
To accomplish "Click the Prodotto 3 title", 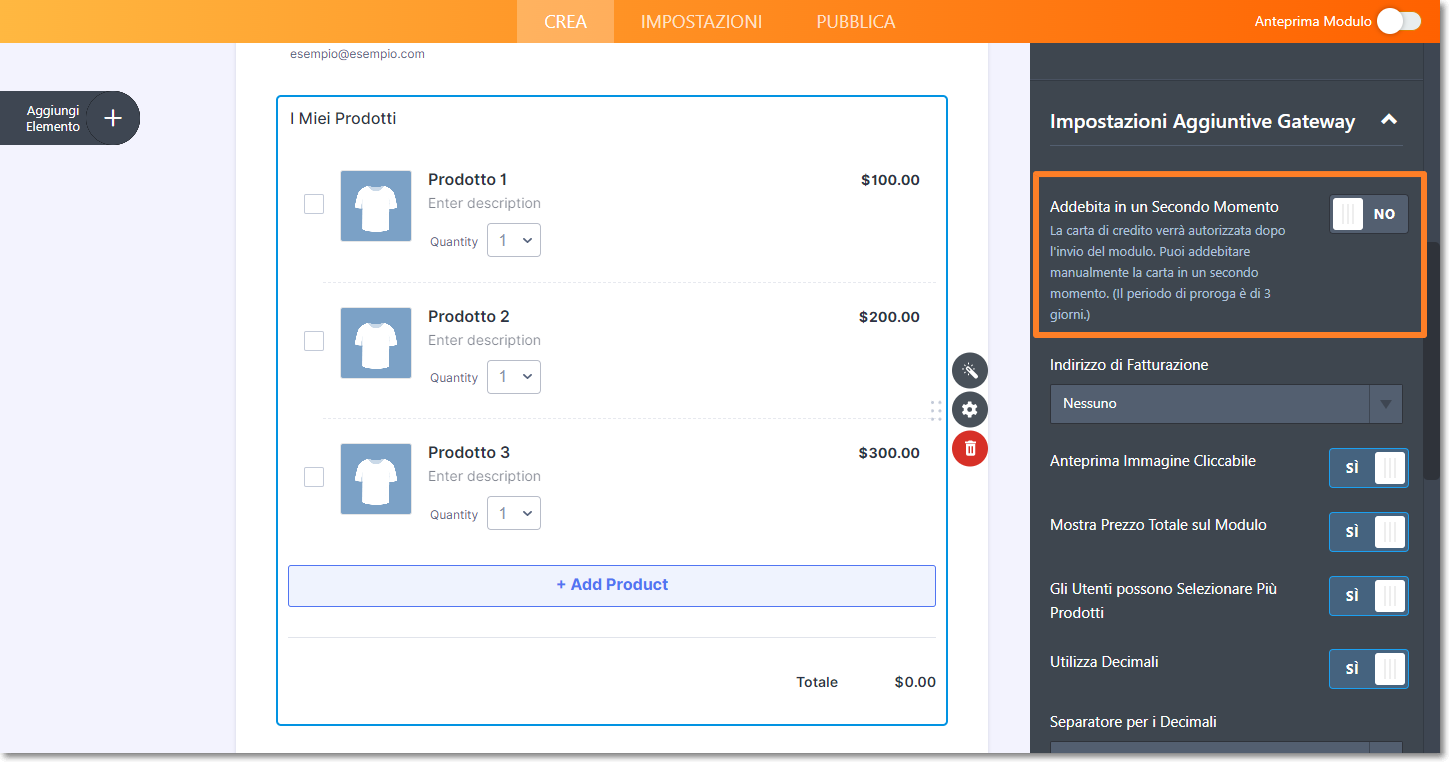I will (469, 453).
